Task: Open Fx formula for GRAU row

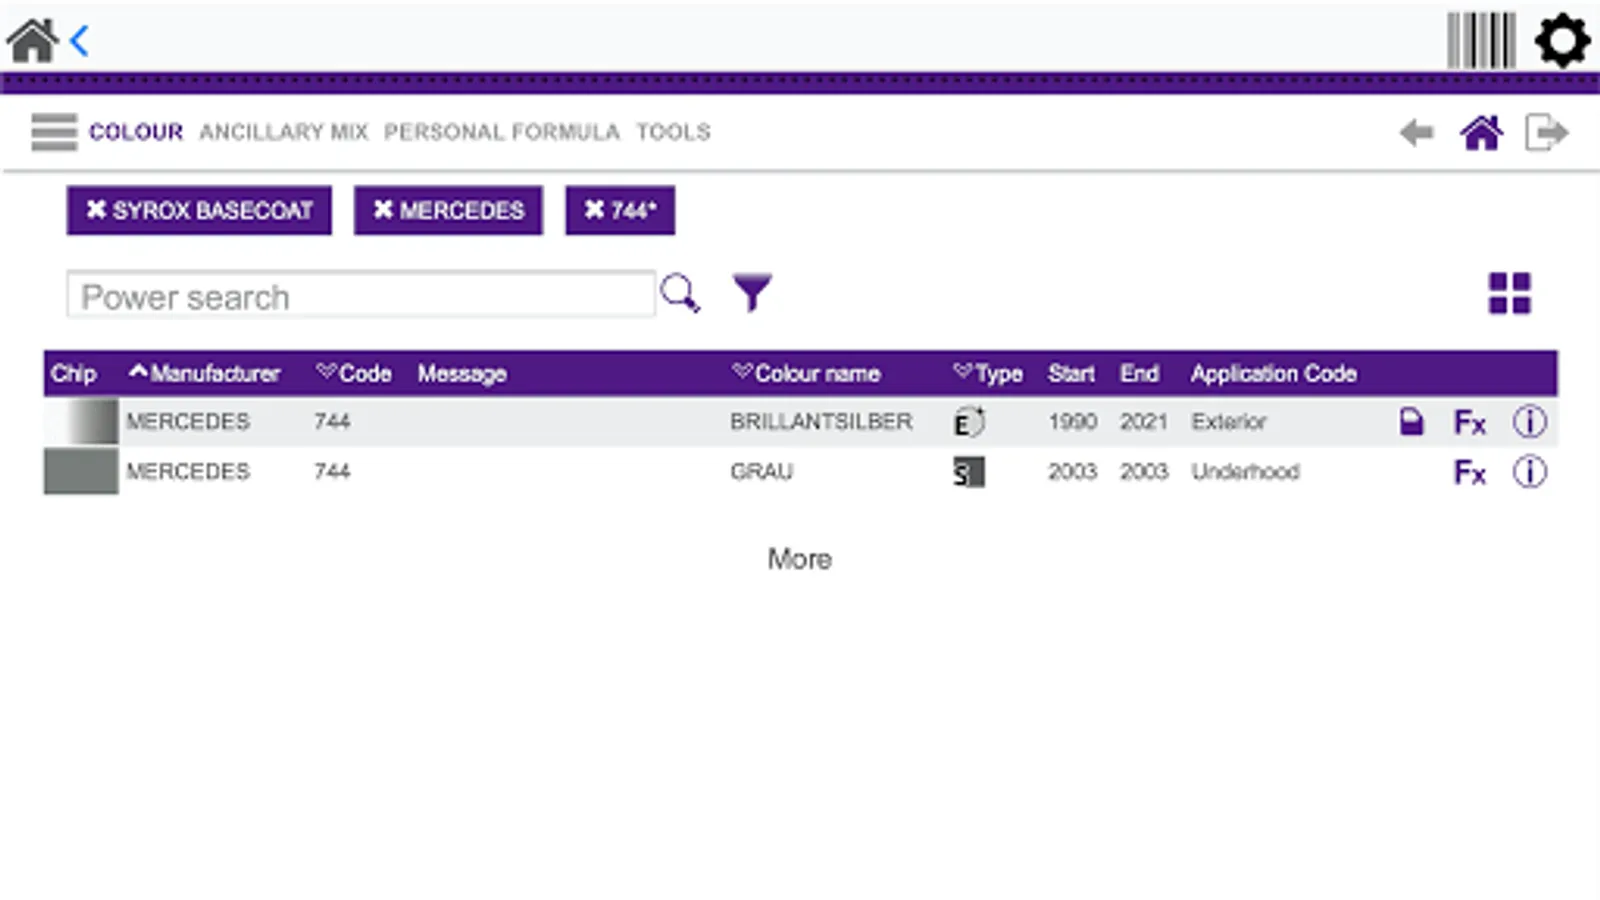Action: click(1470, 473)
